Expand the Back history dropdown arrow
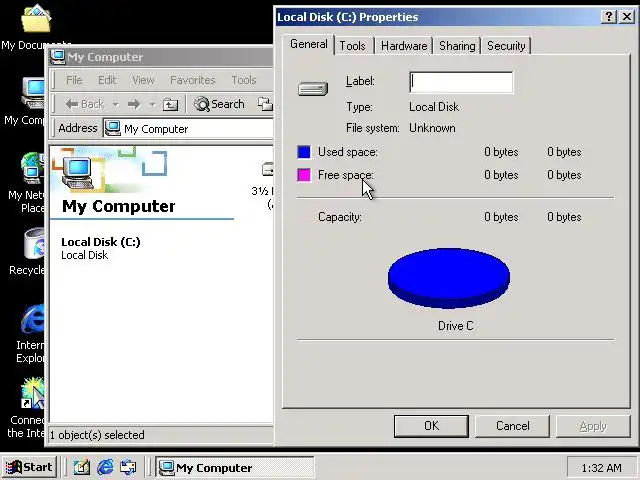This screenshot has width=640, height=480. click(x=116, y=105)
